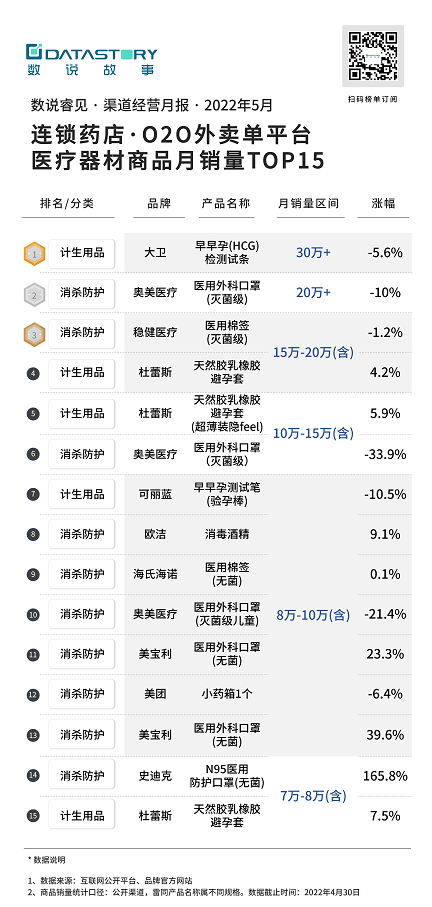432x907 pixels.
Task: Click the 小药箱1个 product name
Action: click(x=227, y=693)
